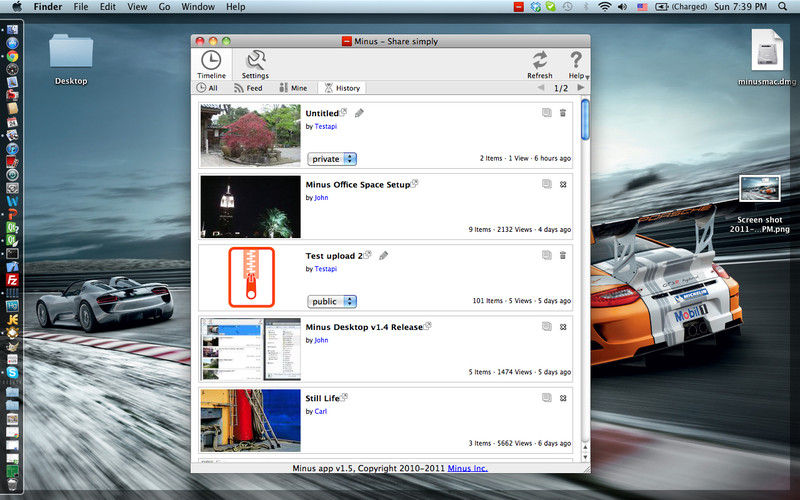Click '101 Items · 5 Views · 5 days ago' text

[x=521, y=301]
